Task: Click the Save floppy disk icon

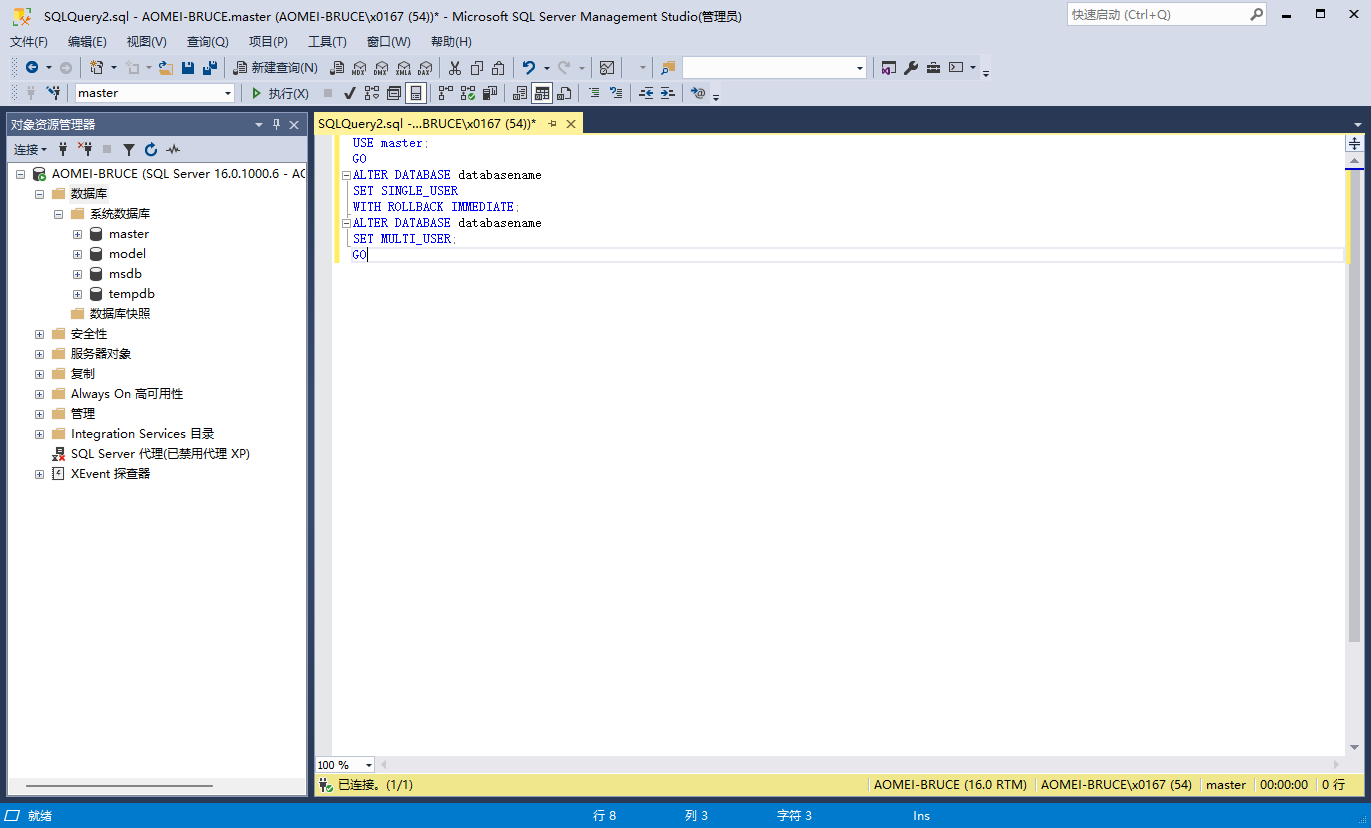Action: tap(188, 68)
